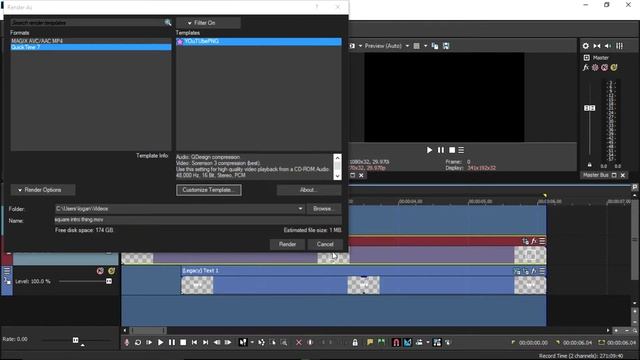This screenshot has height=360, width=640.
Task: Click Play in transport bar
Action: [x=160, y=342]
